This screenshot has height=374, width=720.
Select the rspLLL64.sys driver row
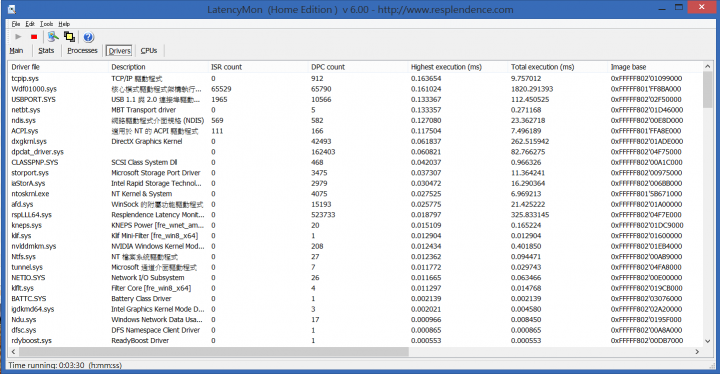click(355, 215)
